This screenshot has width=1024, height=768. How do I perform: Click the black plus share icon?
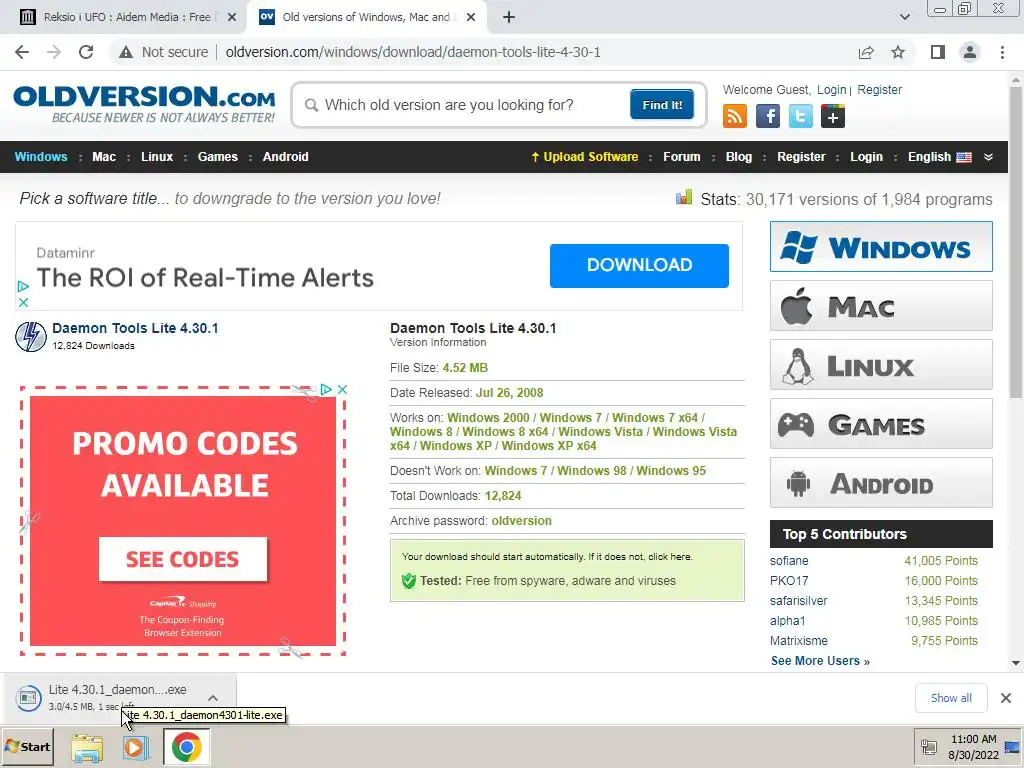(833, 116)
